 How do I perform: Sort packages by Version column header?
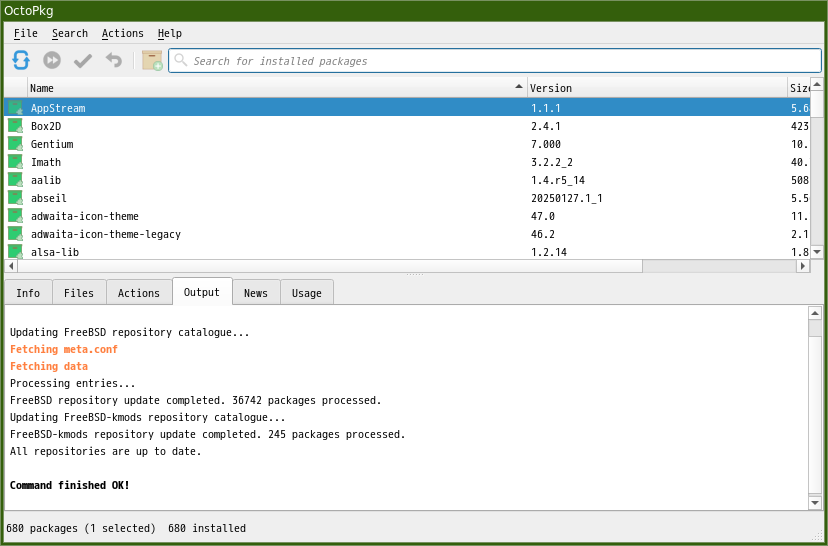point(657,88)
